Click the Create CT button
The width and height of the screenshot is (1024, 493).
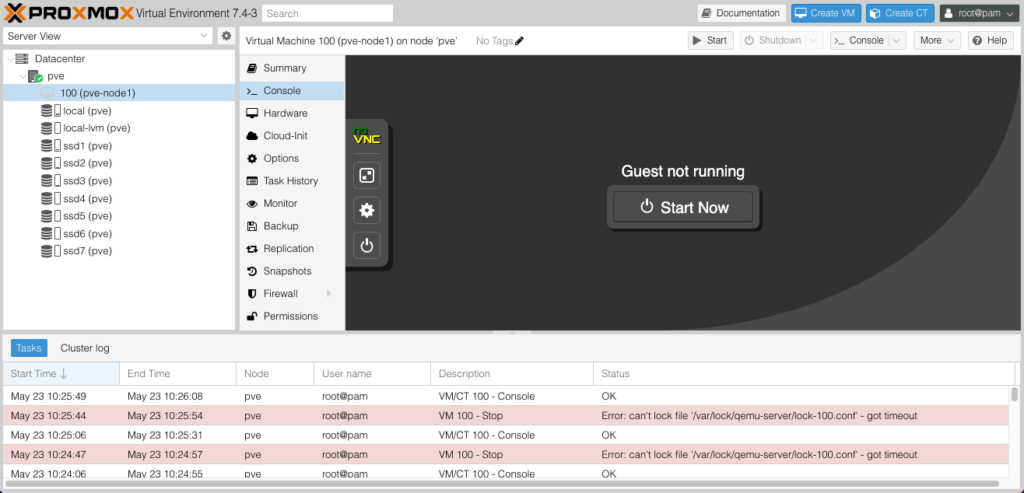tap(901, 13)
